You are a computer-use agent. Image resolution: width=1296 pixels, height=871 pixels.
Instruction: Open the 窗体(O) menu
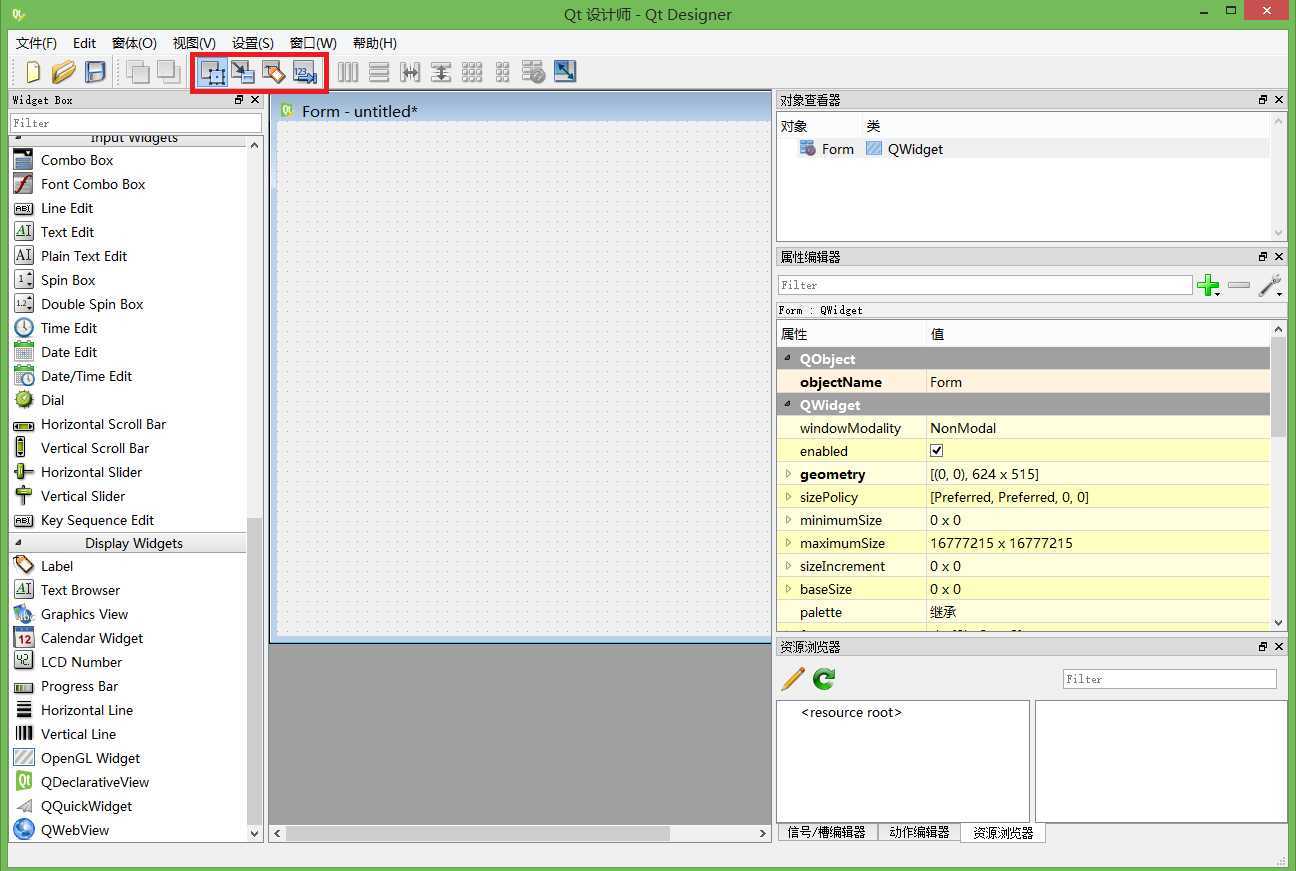coord(134,43)
